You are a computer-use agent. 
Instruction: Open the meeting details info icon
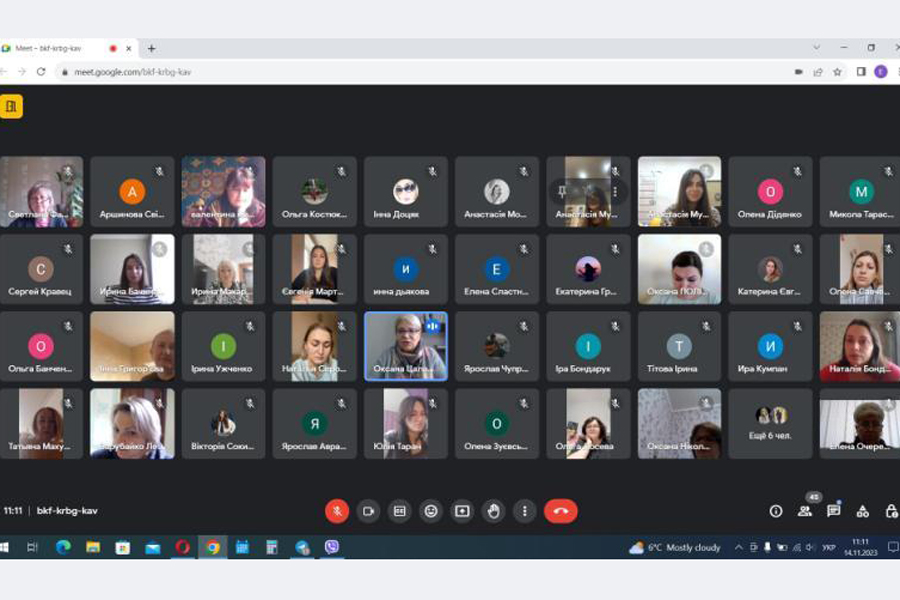click(x=776, y=511)
